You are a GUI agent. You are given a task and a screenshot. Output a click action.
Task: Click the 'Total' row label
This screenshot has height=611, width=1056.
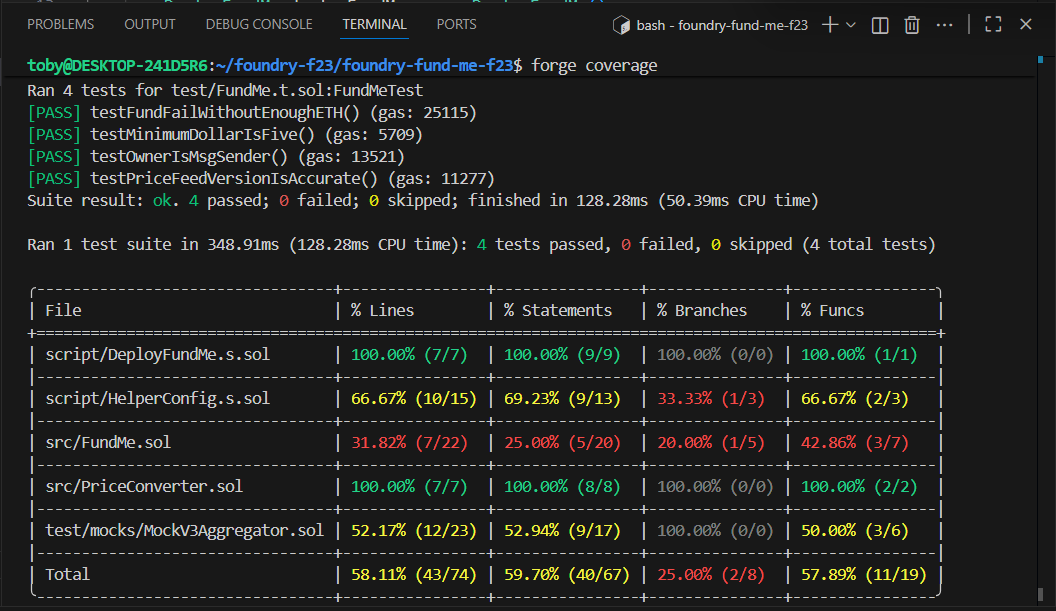(67, 575)
